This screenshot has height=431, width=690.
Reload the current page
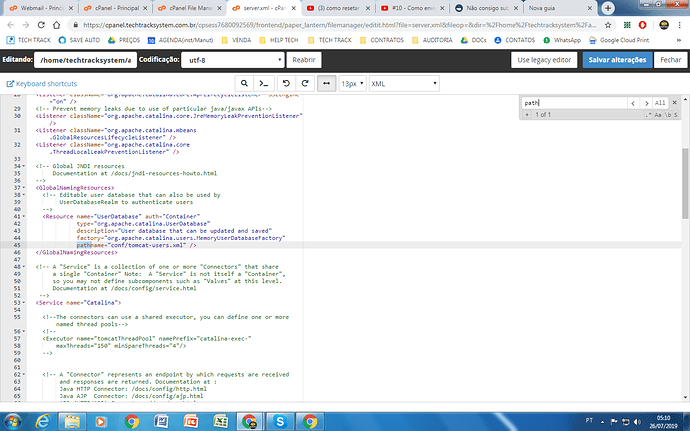click(41, 25)
